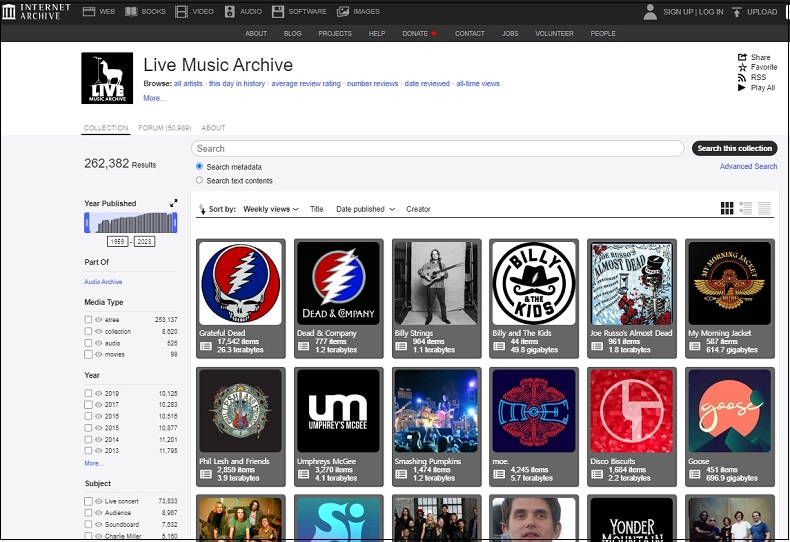Check the etree media type box
This screenshot has width=790, height=542.
coord(88,319)
